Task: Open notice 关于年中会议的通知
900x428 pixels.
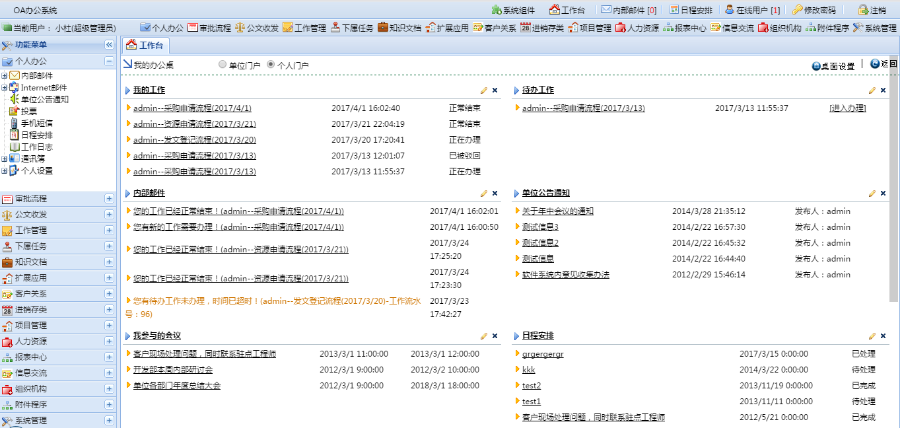Action: [x=557, y=211]
